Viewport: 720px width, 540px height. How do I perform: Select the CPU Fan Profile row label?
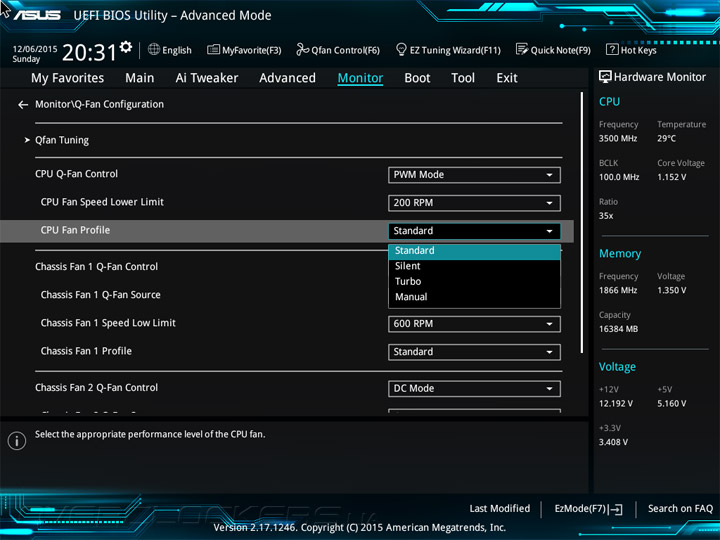pos(75,230)
